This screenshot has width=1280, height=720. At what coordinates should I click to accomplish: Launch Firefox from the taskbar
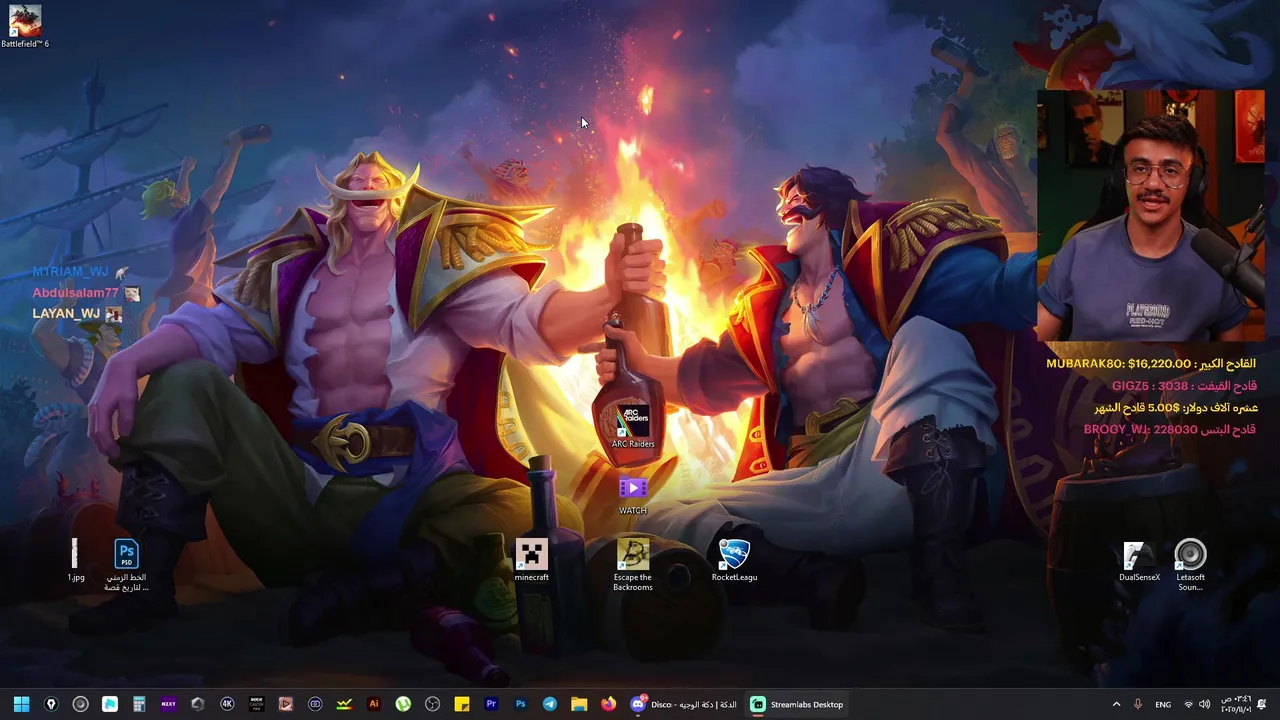tap(608, 704)
